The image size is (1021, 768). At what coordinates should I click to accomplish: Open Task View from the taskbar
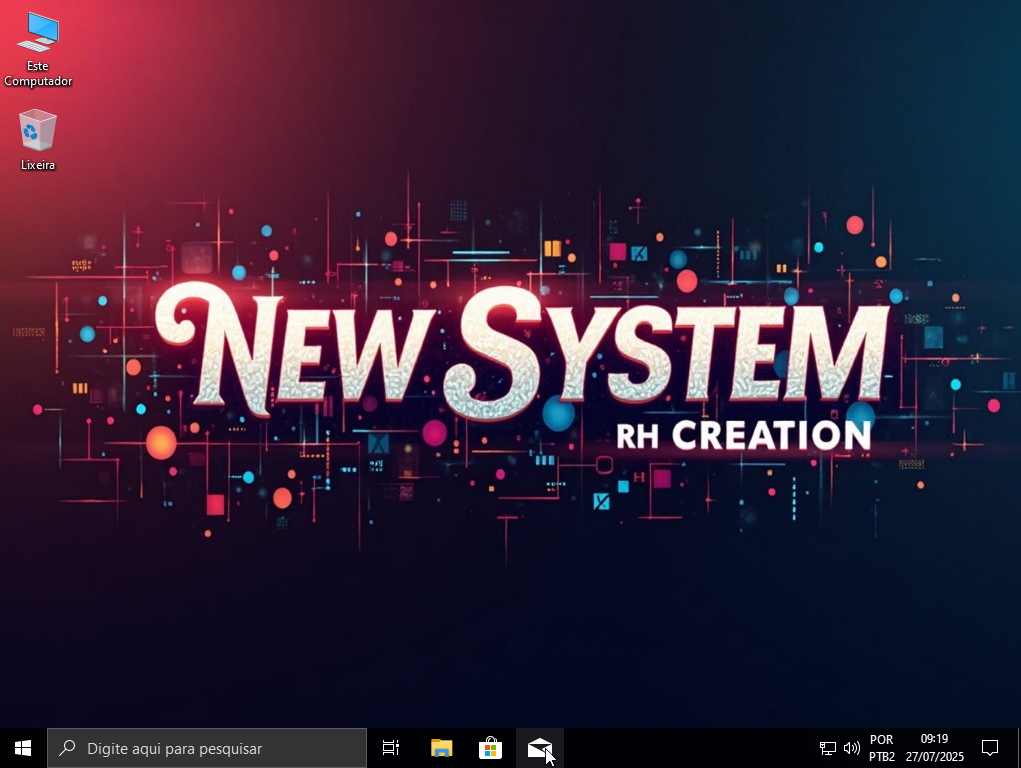coord(391,748)
